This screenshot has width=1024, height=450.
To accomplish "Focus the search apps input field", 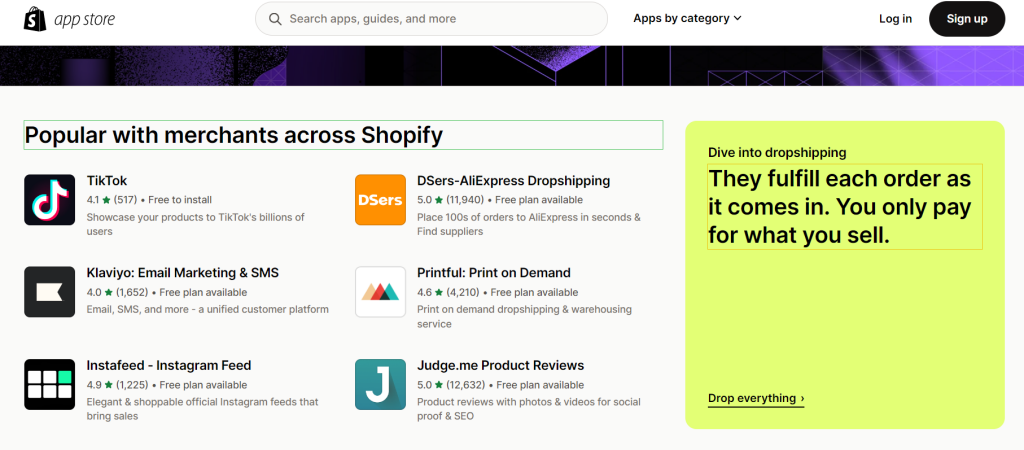I will 431,19.
